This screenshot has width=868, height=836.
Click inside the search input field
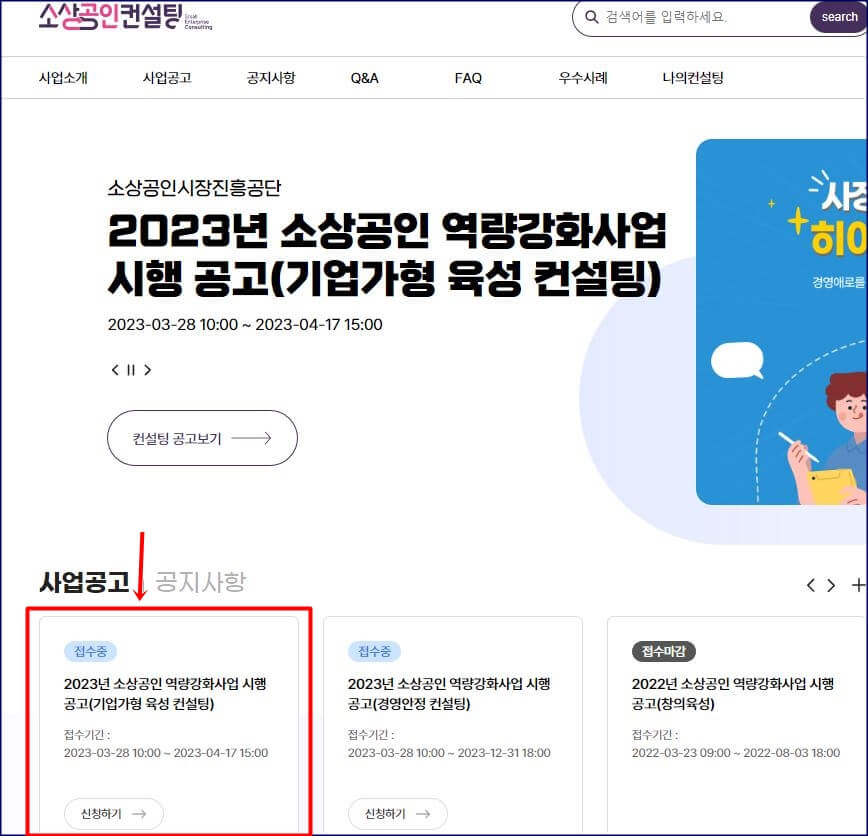(680, 17)
